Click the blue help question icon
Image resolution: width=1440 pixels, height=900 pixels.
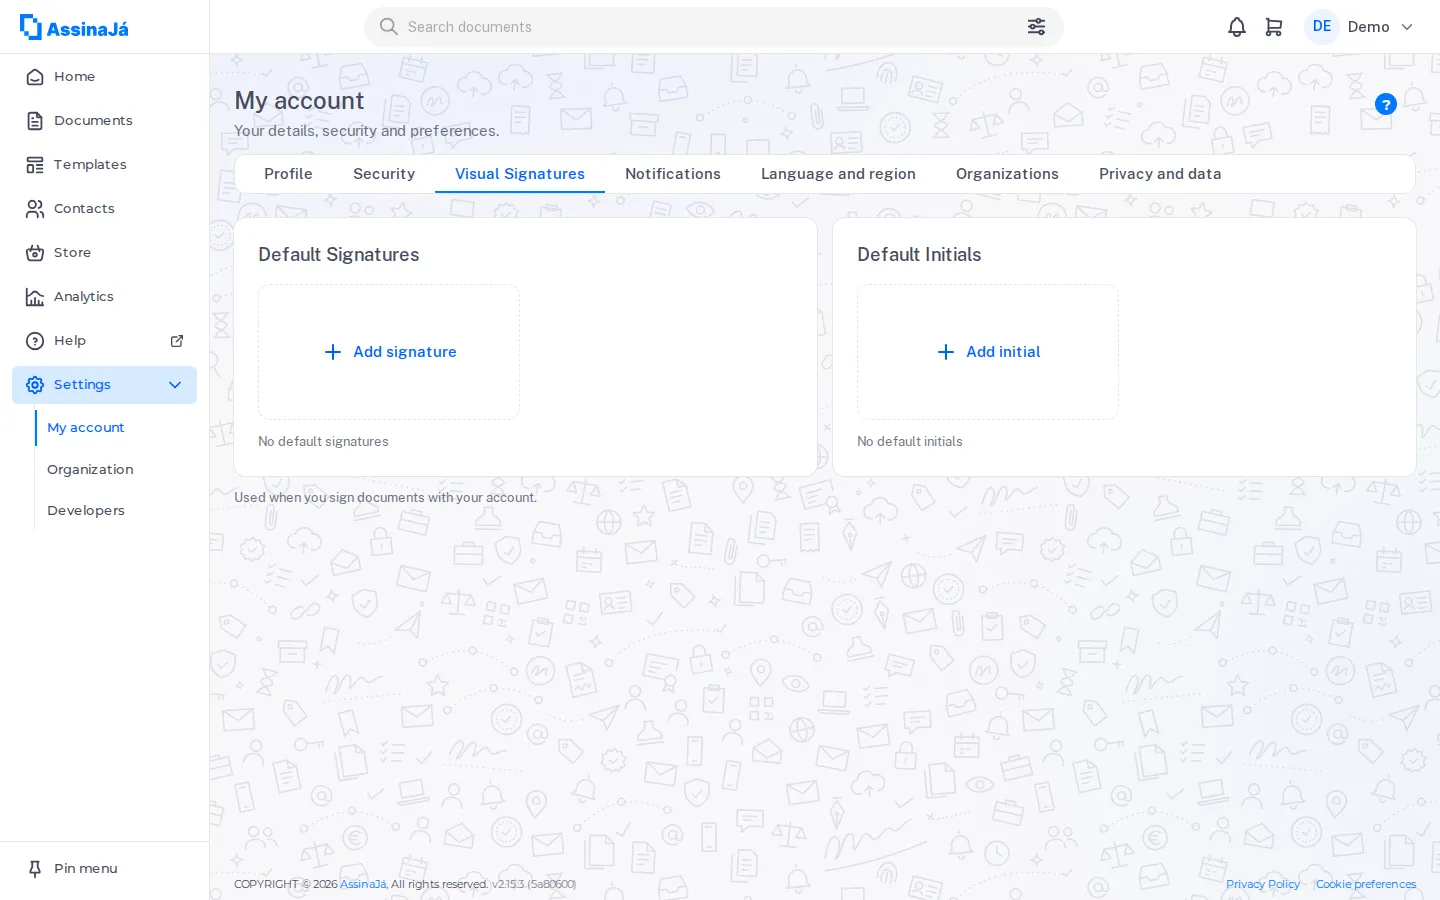point(1386,104)
